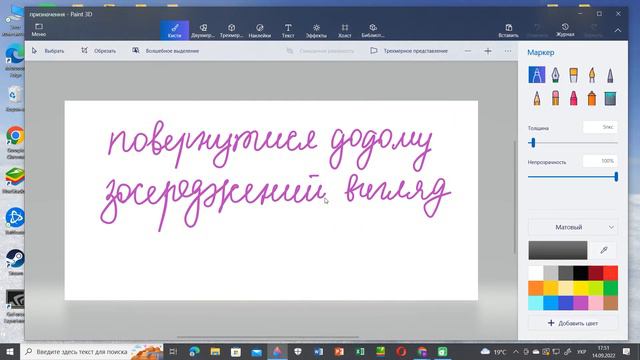
Task: Open the Steam desktop shortcut
Action: pos(15,262)
